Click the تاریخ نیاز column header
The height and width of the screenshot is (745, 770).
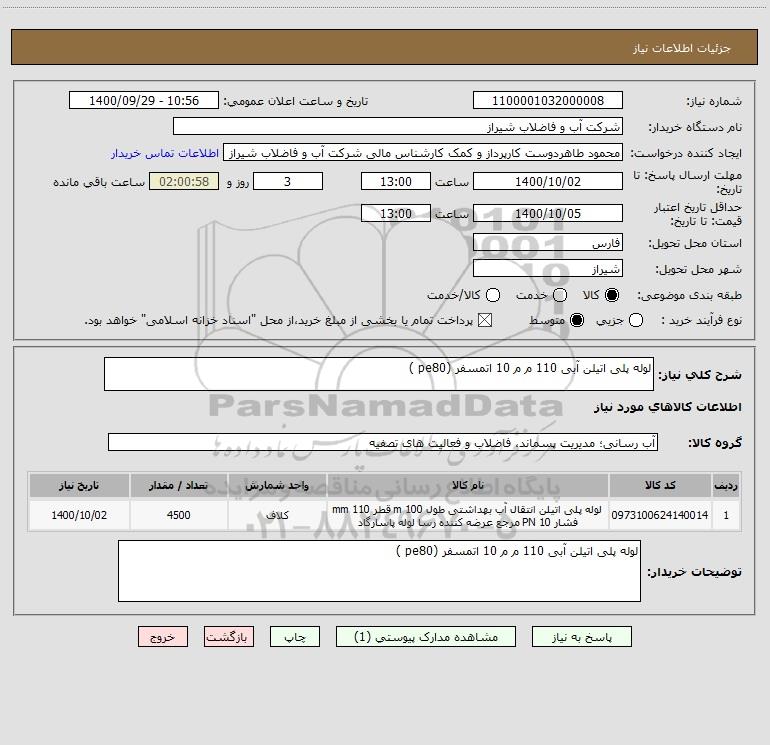79,486
